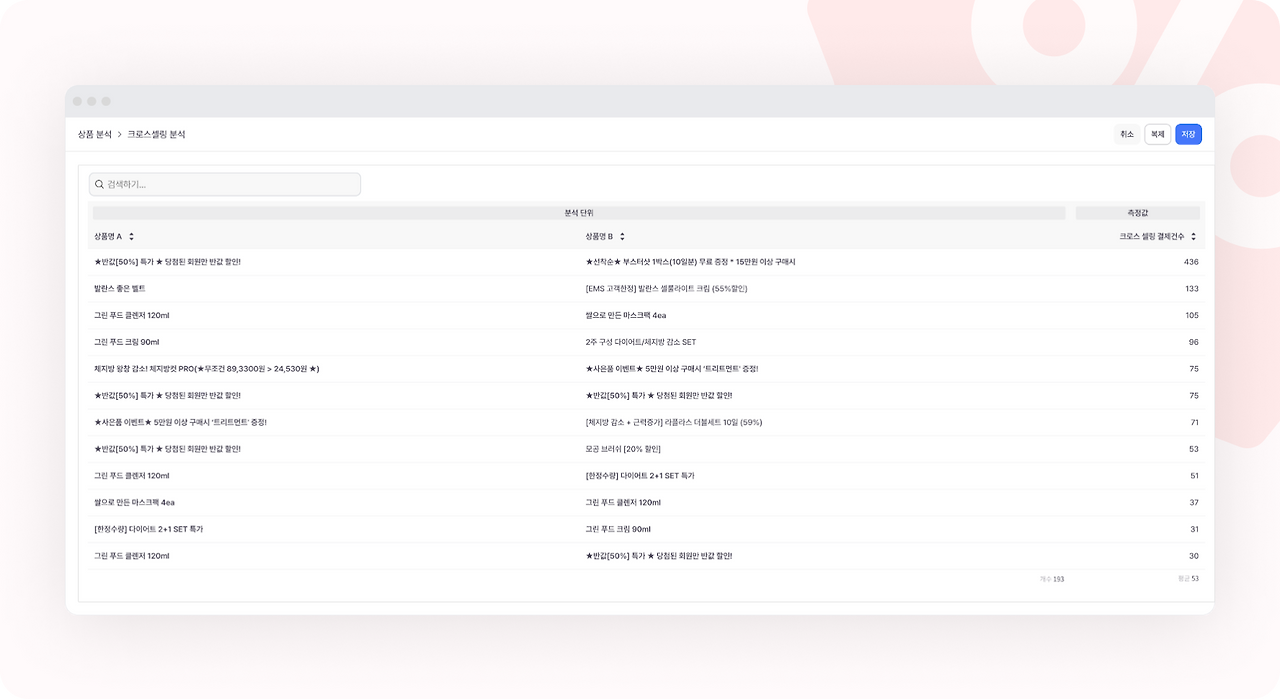
Task: Select 쌀로 만든 마스크팩 4ea in the 37 row
Action: [134, 502]
